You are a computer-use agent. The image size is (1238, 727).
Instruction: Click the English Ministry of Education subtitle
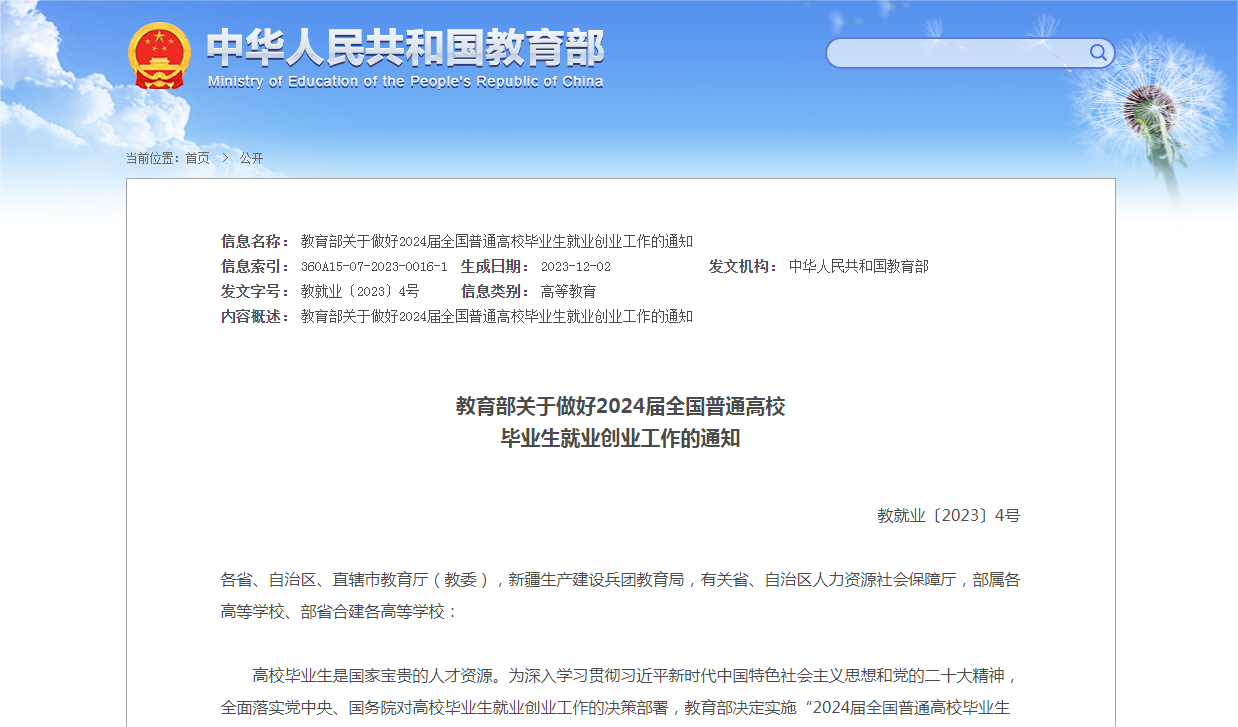click(405, 82)
